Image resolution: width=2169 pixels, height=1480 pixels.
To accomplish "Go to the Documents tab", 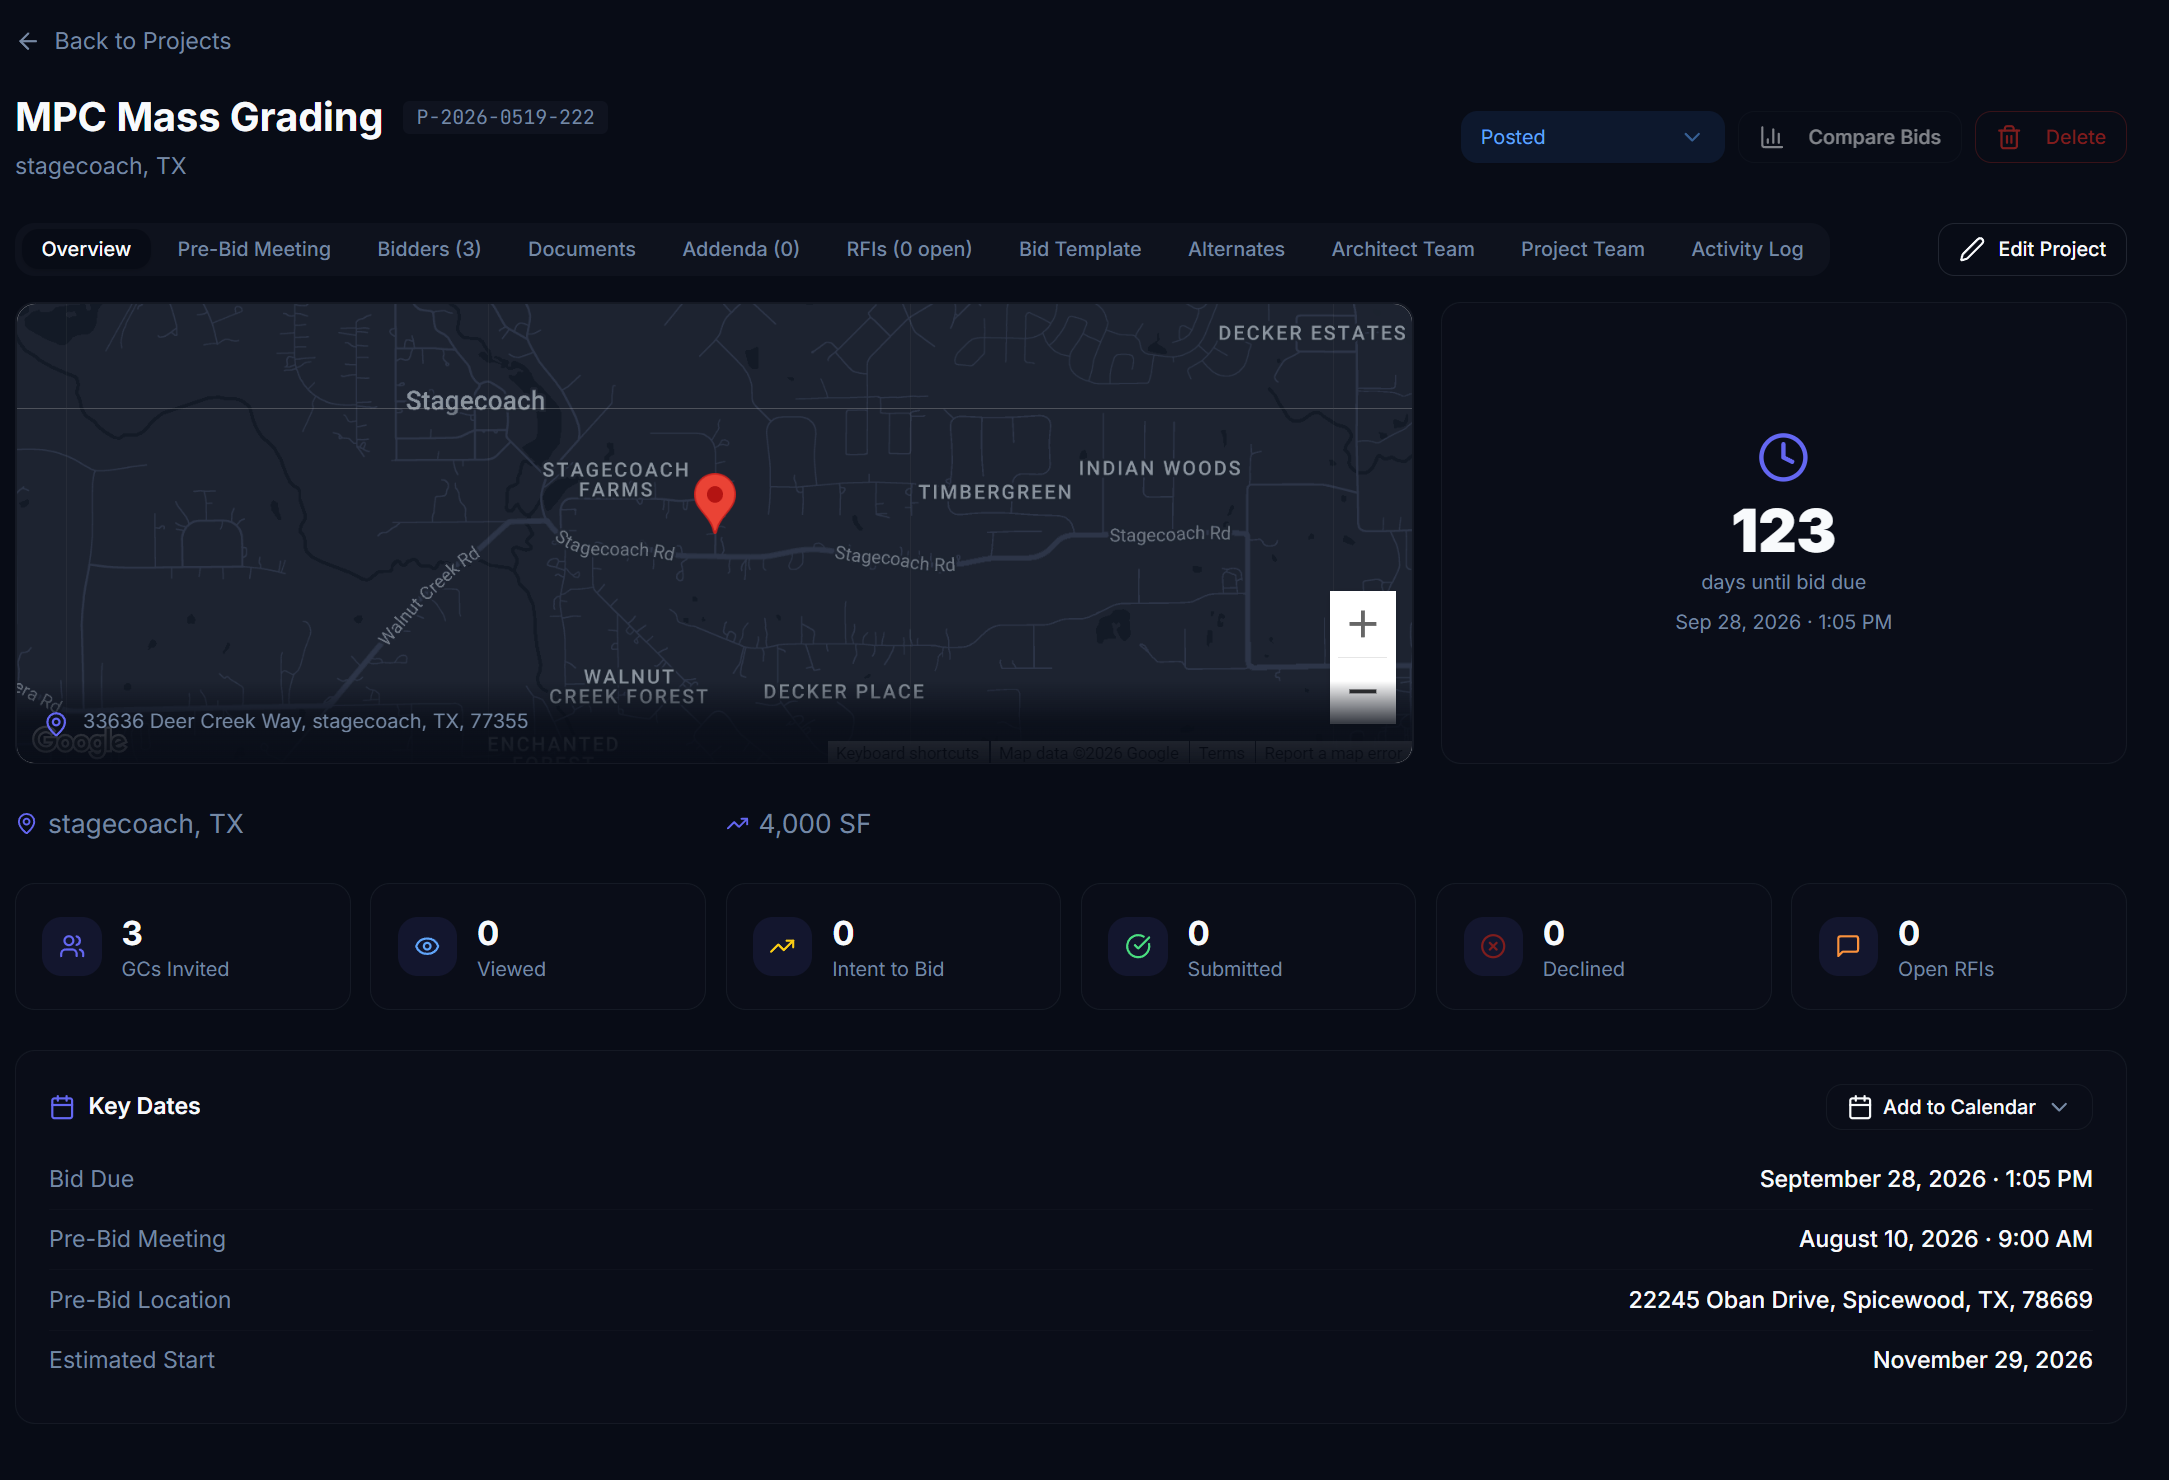I will 582,249.
